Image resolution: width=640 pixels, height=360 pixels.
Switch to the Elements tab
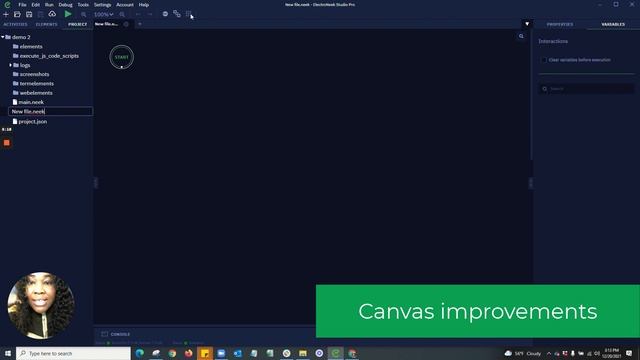click(47, 24)
